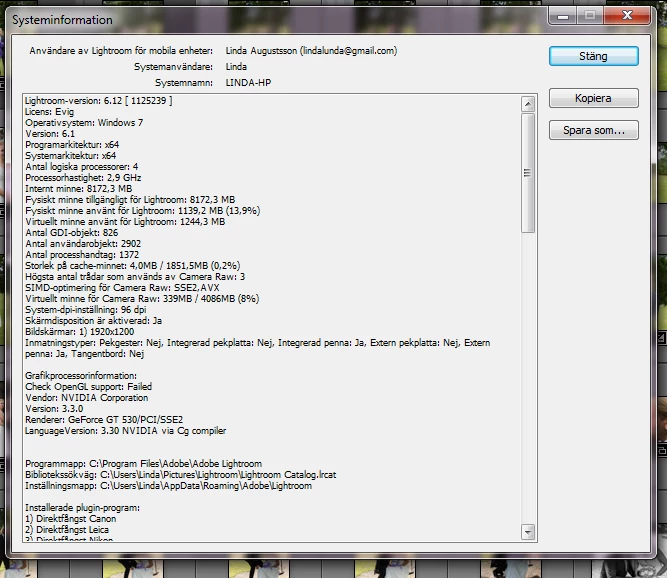The image size is (667, 578).
Task: Click the Kopiera button
Action: pos(593,98)
